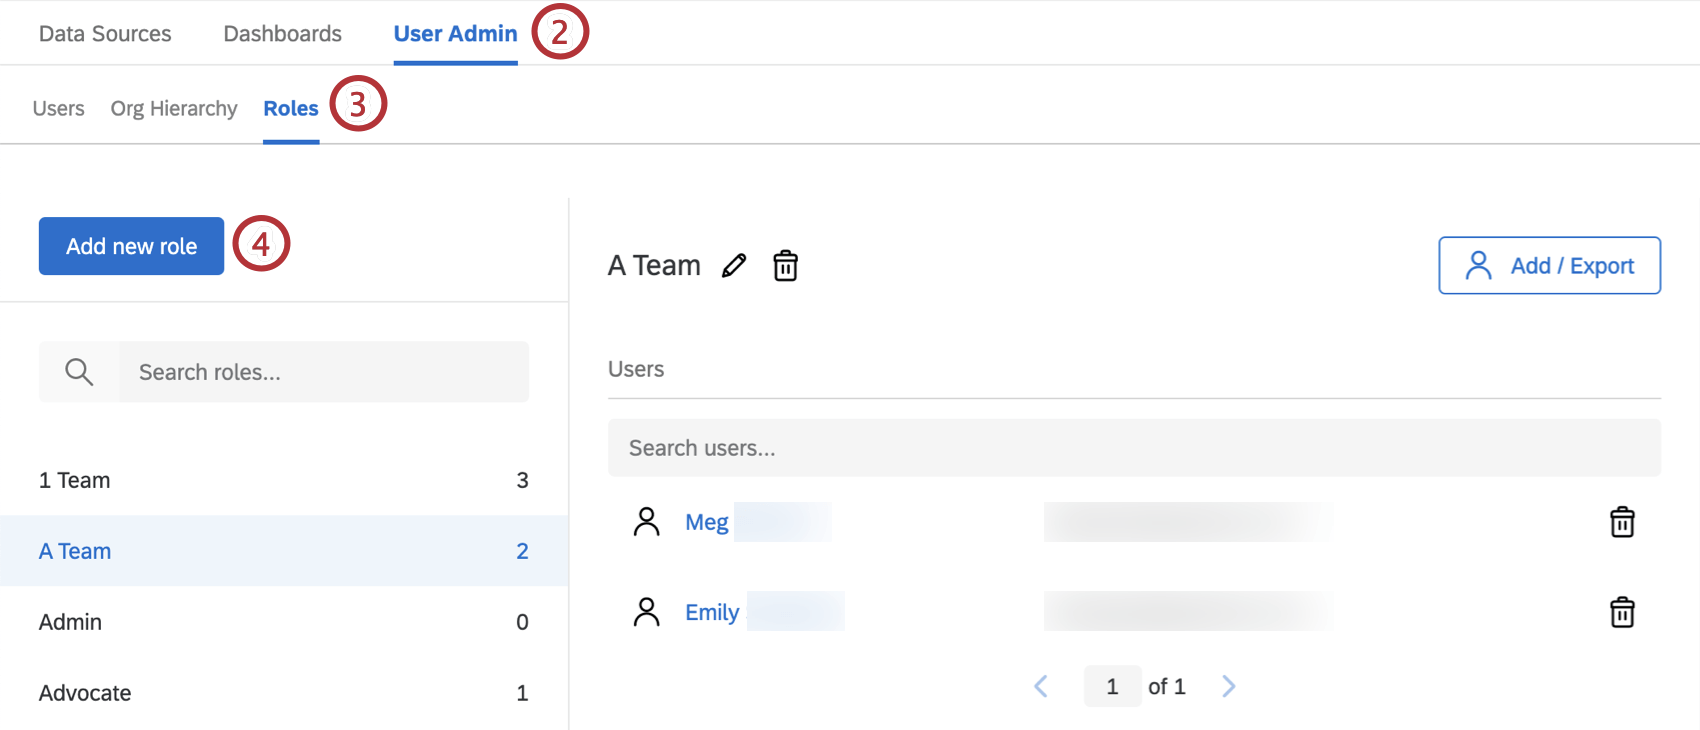Select the 1 Team role
The width and height of the screenshot is (1700, 730).
tap(75, 480)
